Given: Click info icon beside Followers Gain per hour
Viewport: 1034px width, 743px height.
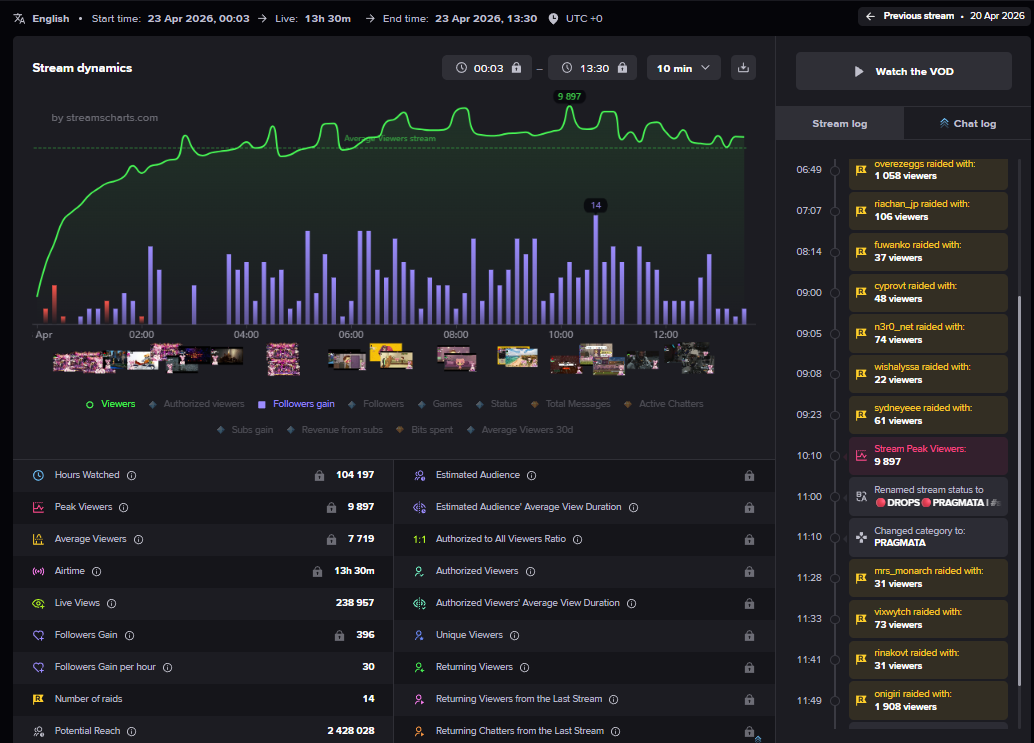Looking at the screenshot, I should [x=167, y=667].
